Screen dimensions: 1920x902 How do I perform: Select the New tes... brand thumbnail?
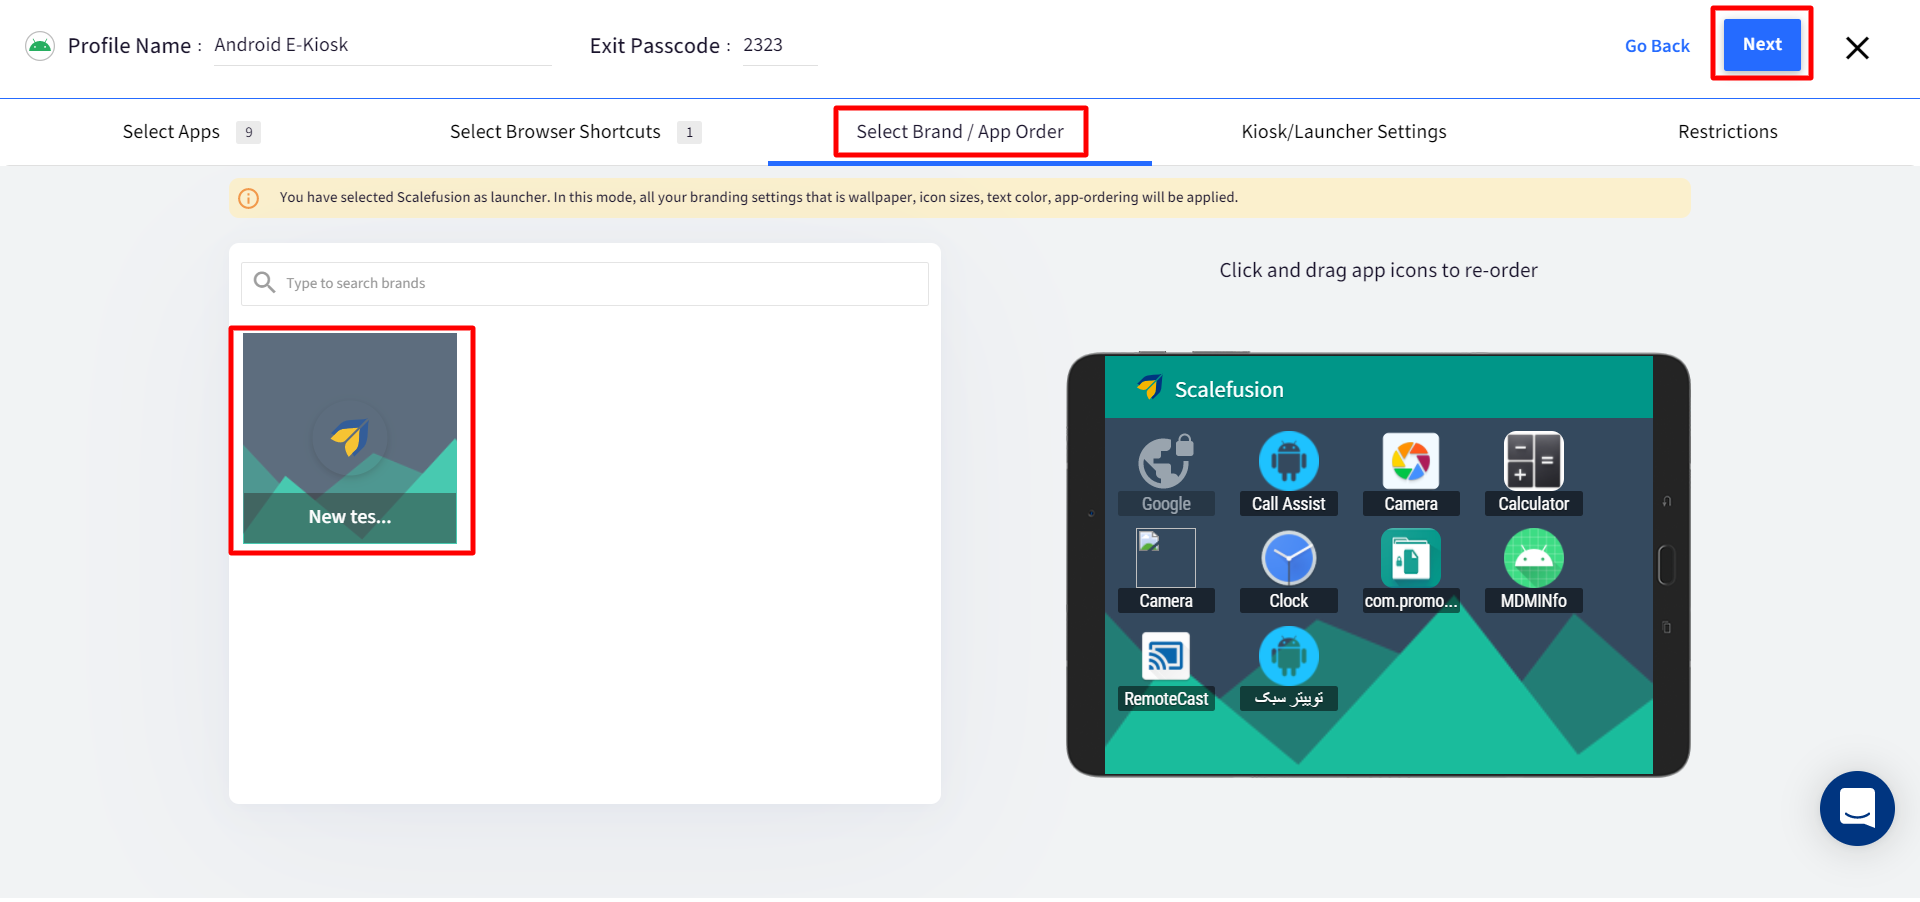(x=350, y=439)
